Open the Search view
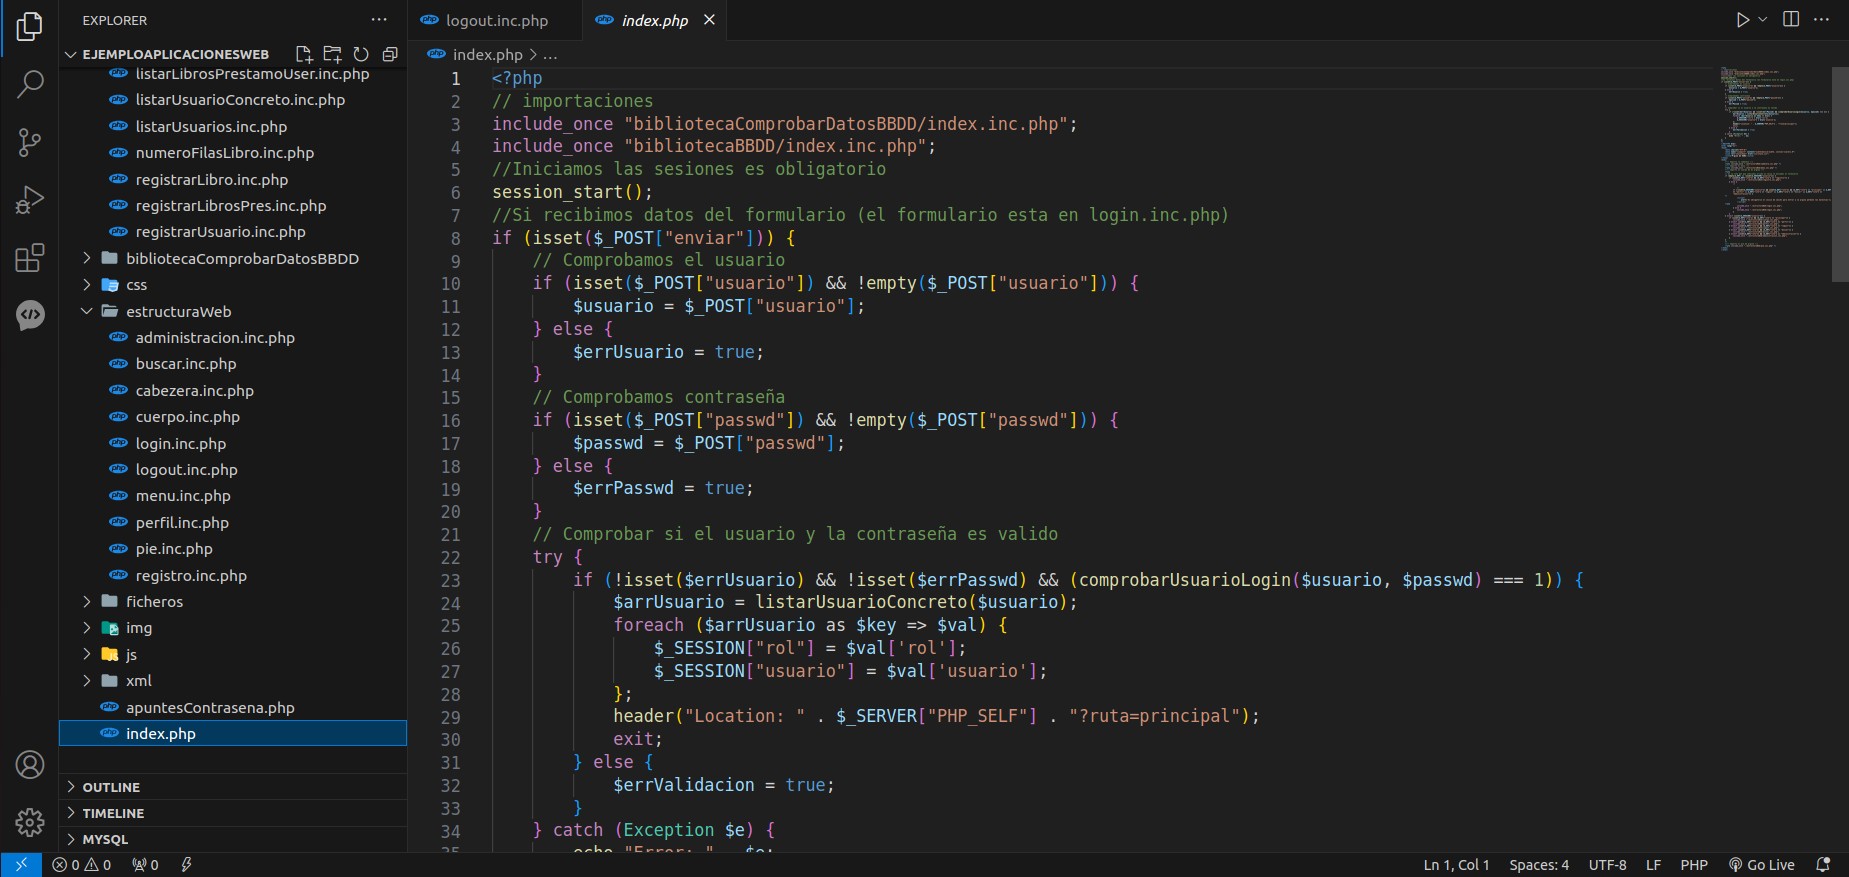 pos(30,84)
